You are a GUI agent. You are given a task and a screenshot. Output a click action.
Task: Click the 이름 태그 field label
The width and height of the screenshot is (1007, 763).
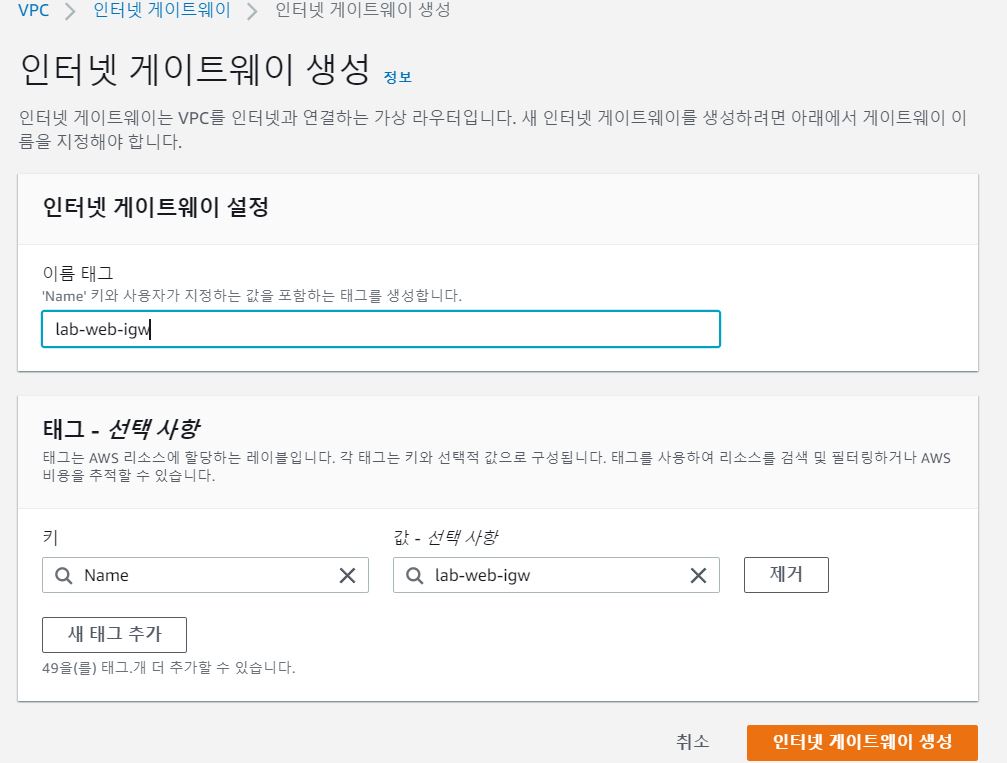click(x=78, y=274)
